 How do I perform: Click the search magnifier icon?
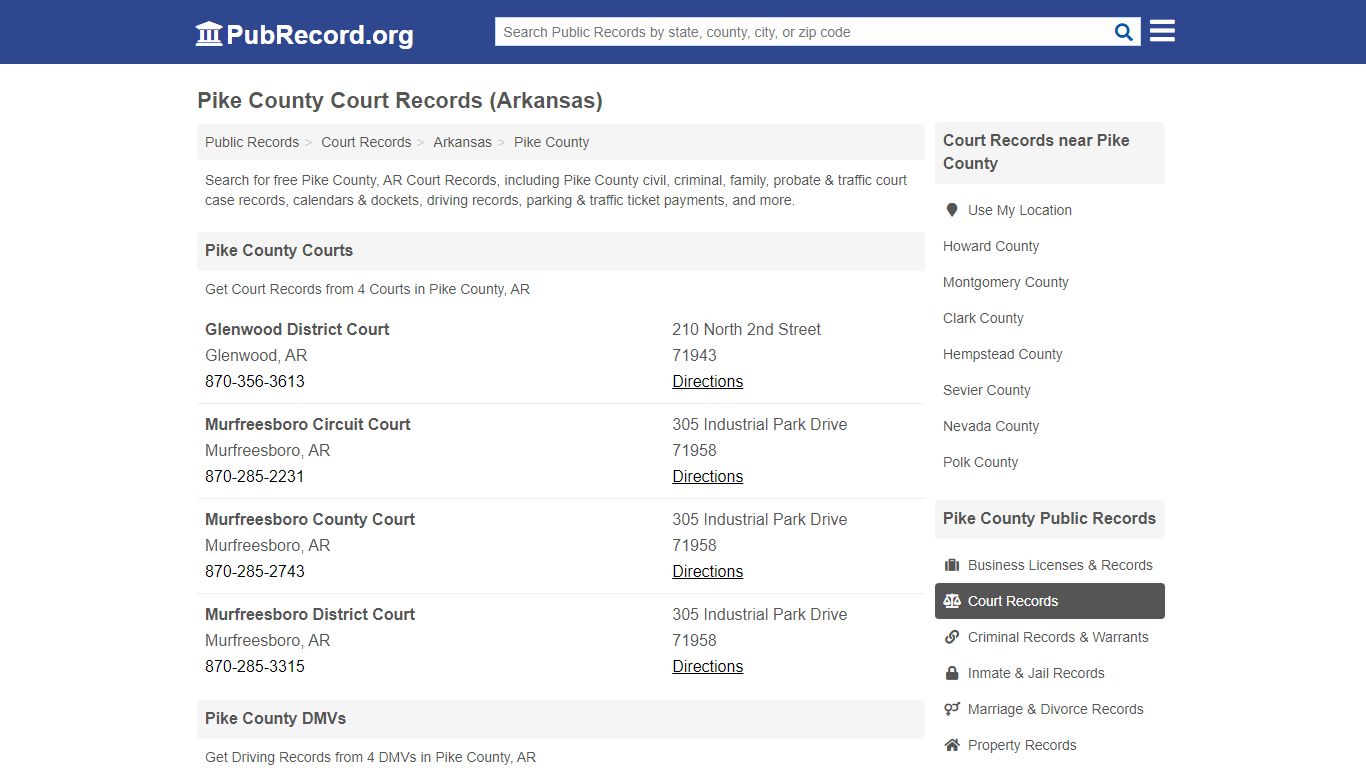pos(1124,32)
